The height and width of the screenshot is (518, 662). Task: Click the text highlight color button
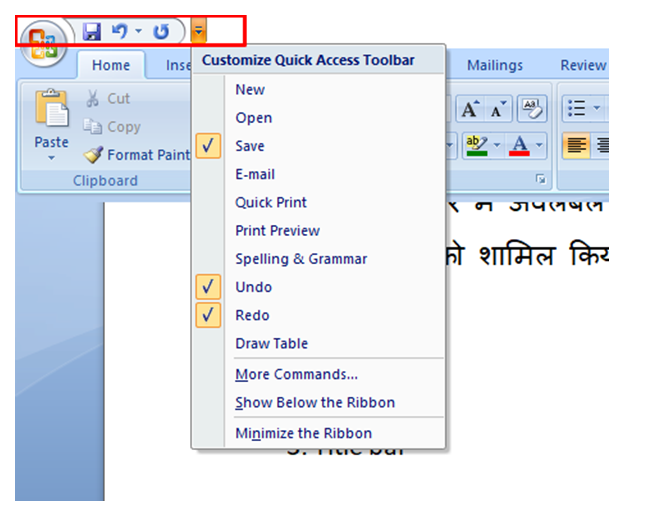(x=474, y=147)
